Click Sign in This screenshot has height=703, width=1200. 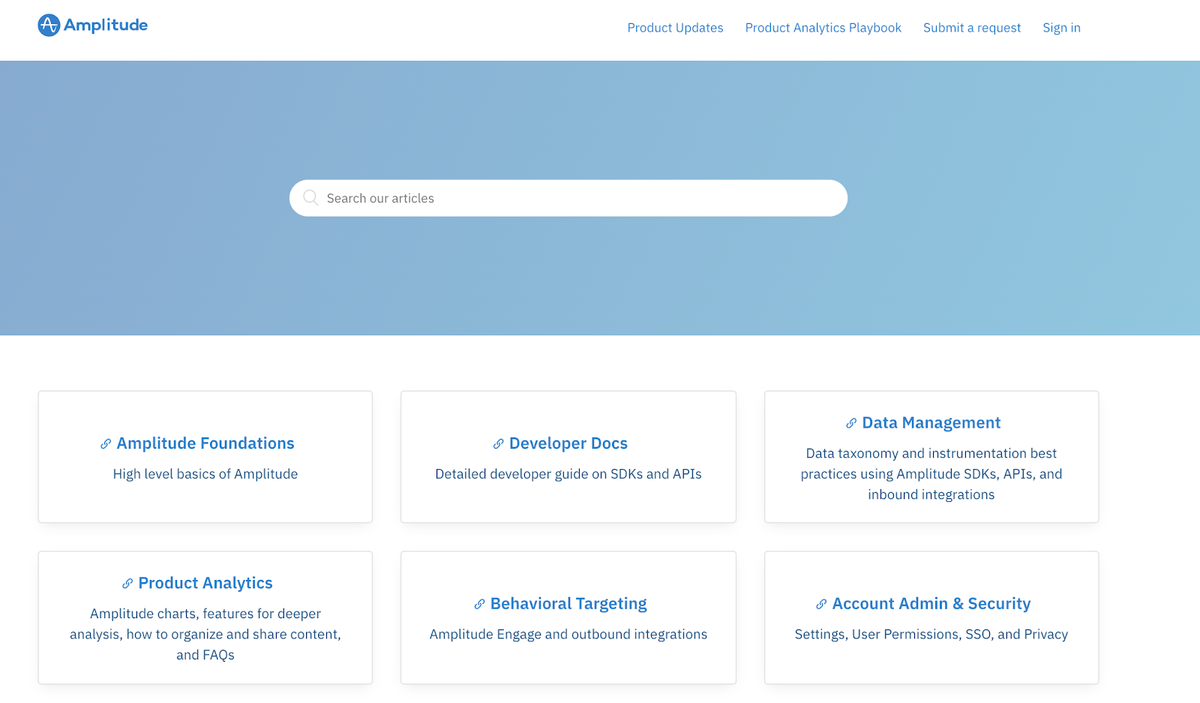(x=1061, y=28)
